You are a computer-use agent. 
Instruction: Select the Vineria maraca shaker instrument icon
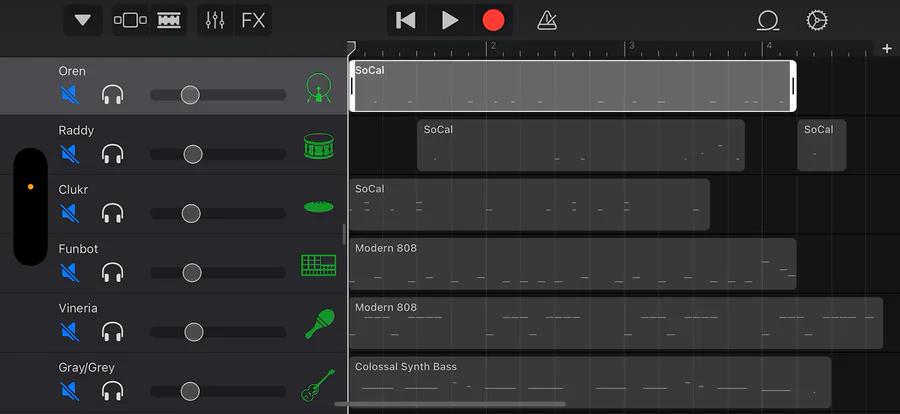click(x=319, y=324)
